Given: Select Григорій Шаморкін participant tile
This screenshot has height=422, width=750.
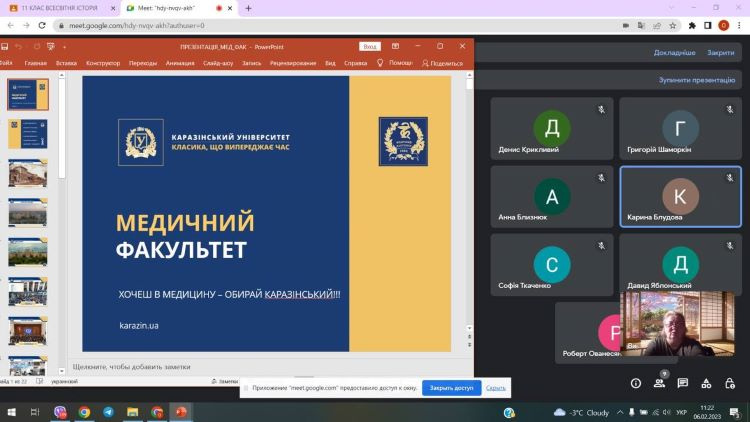Looking at the screenshot, I should click(680, 128).
